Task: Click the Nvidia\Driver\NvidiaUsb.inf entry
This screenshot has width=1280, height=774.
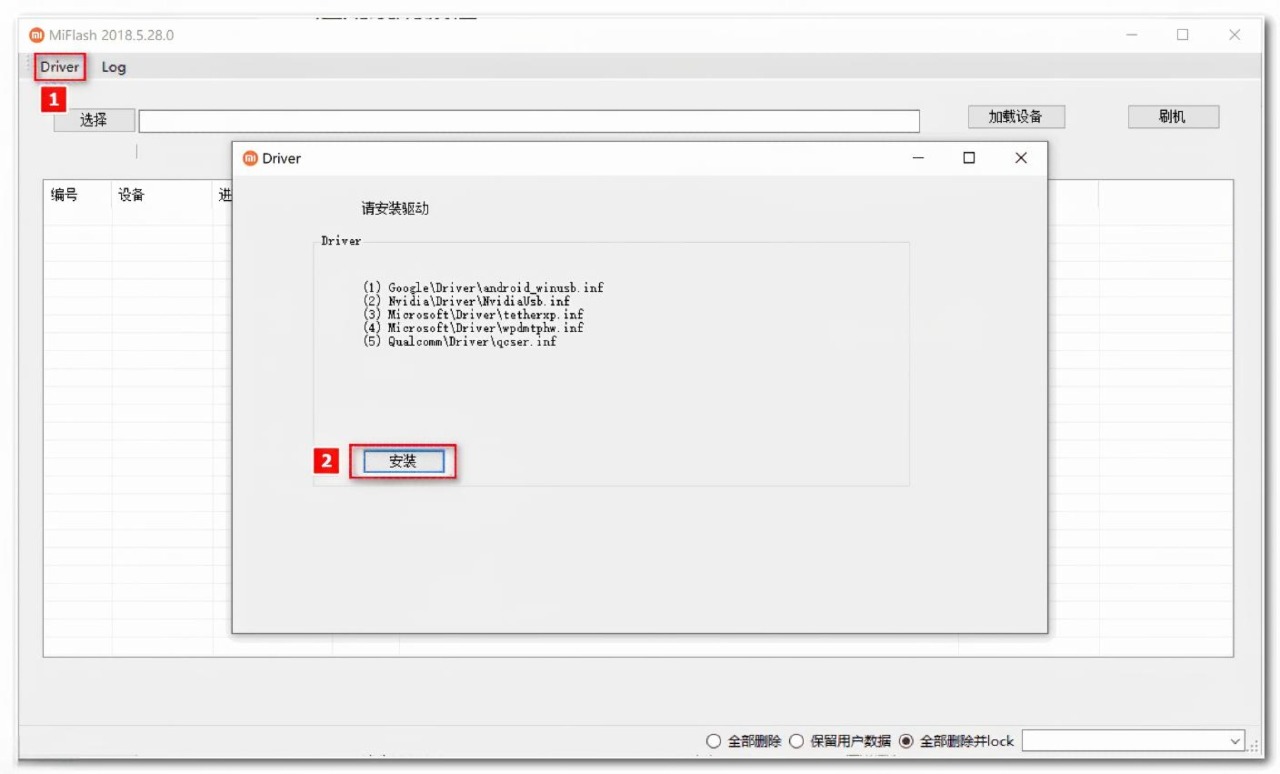Action: coord(467,301)
